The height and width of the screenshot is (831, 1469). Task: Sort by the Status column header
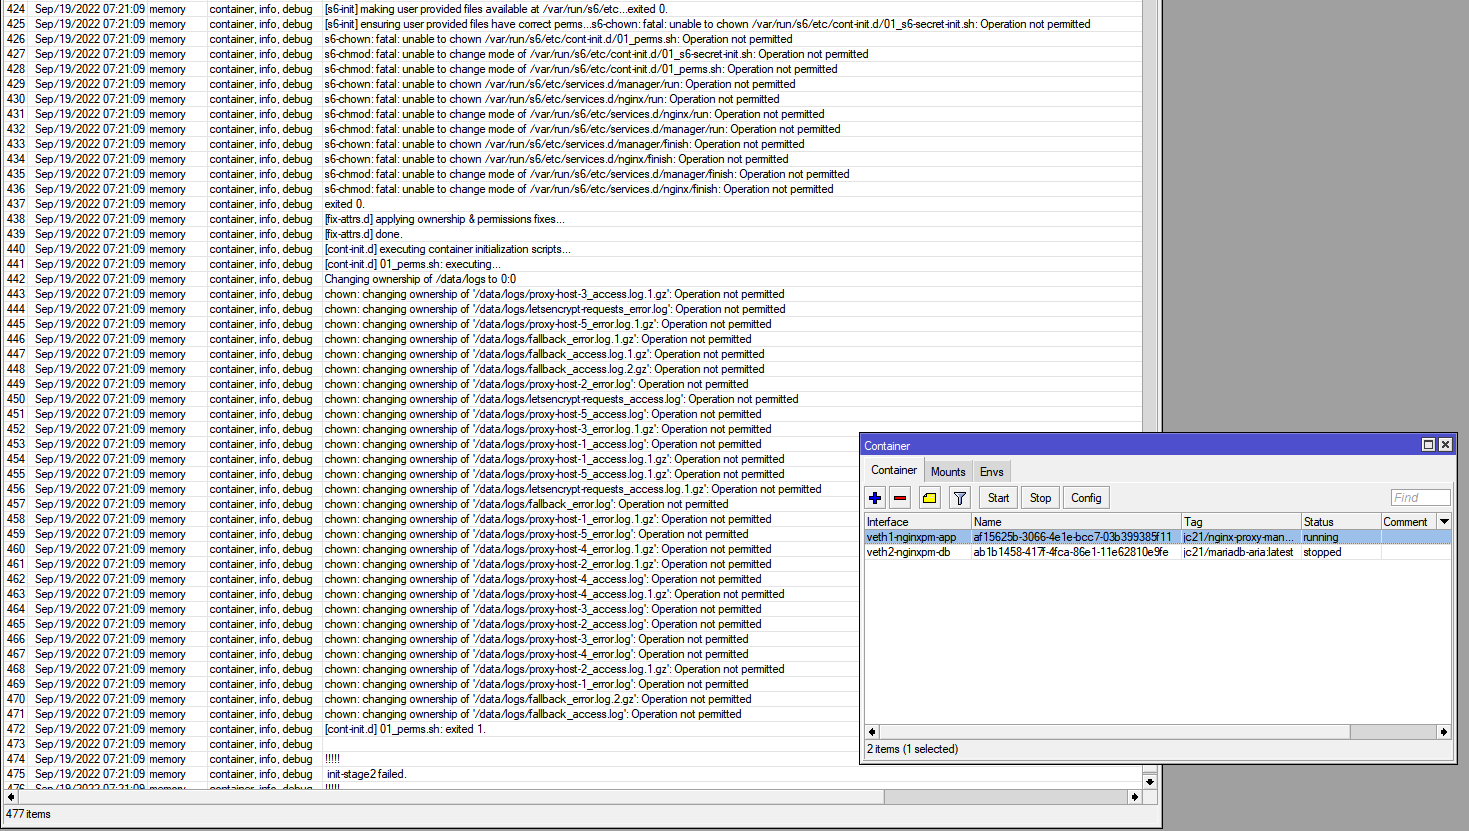(x=1341, y=522)
